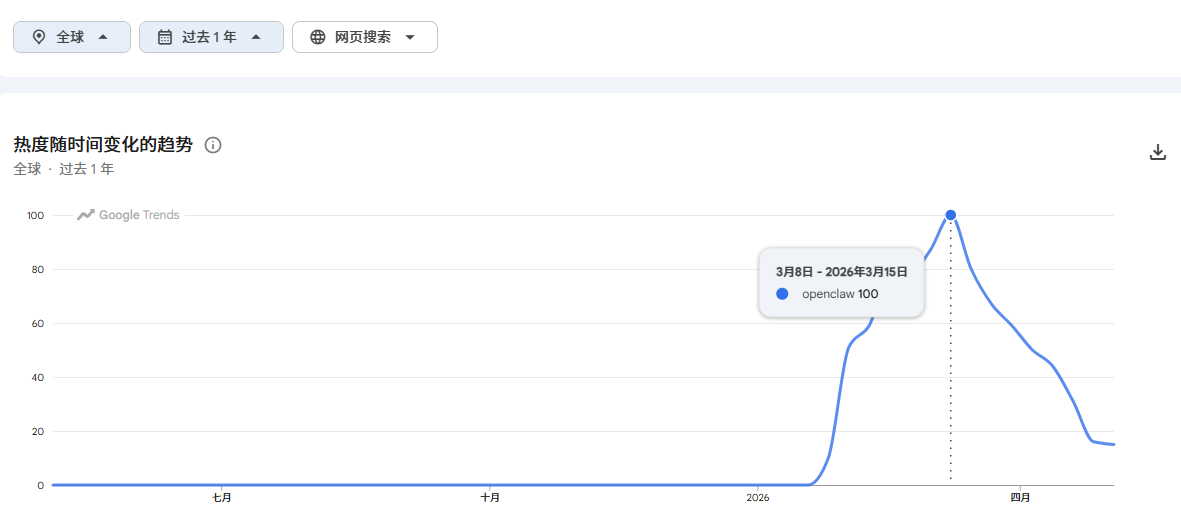Download the trend chart data
This screenshot has width=1181, height=531.
pyautogui.click(x=1158, y=152)
